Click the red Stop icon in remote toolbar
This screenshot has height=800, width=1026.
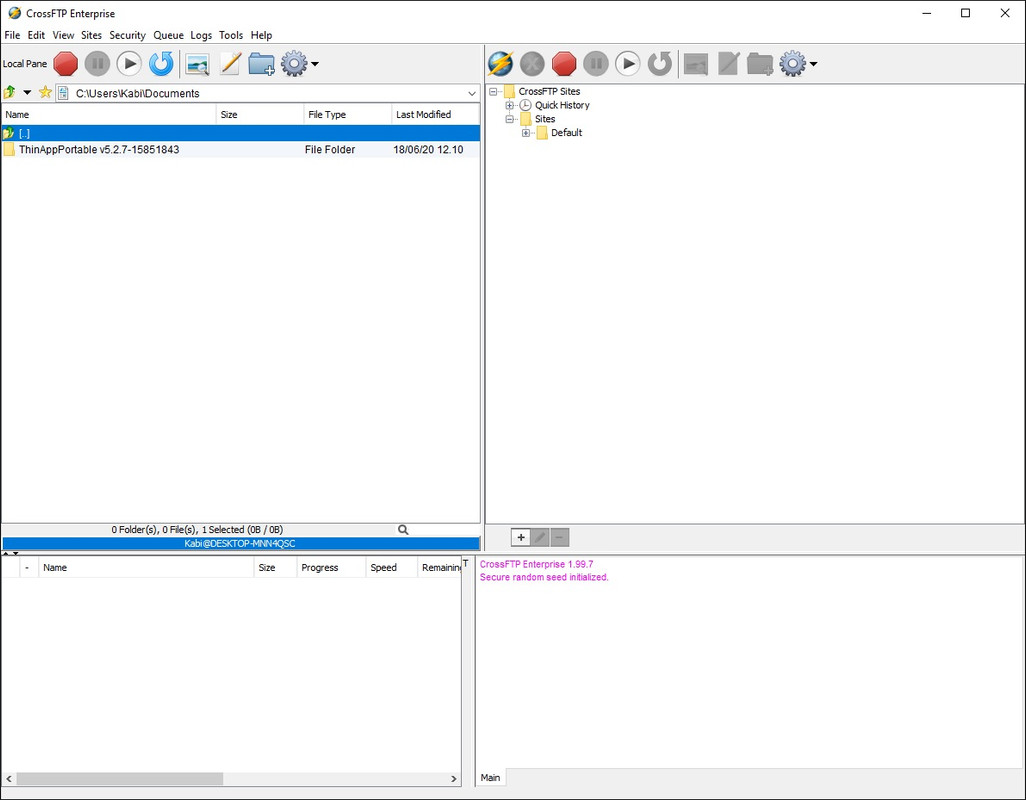564,63
